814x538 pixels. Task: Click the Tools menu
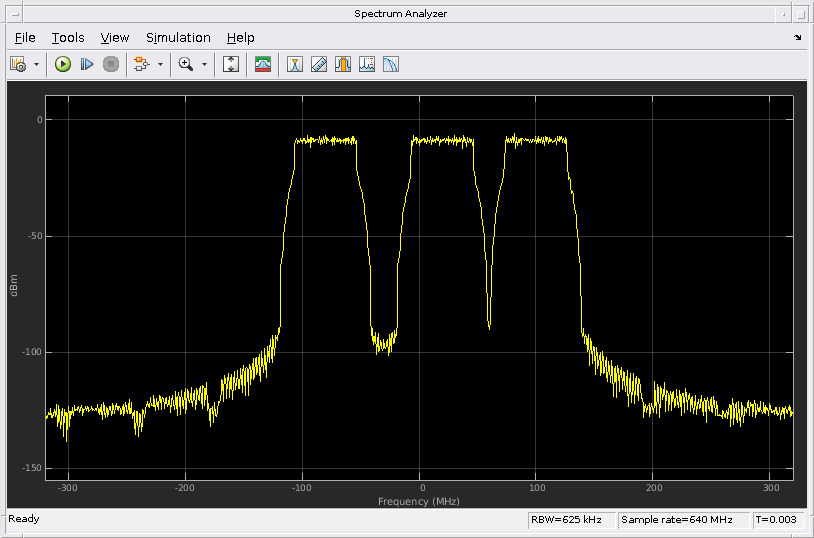coord(68,37)
